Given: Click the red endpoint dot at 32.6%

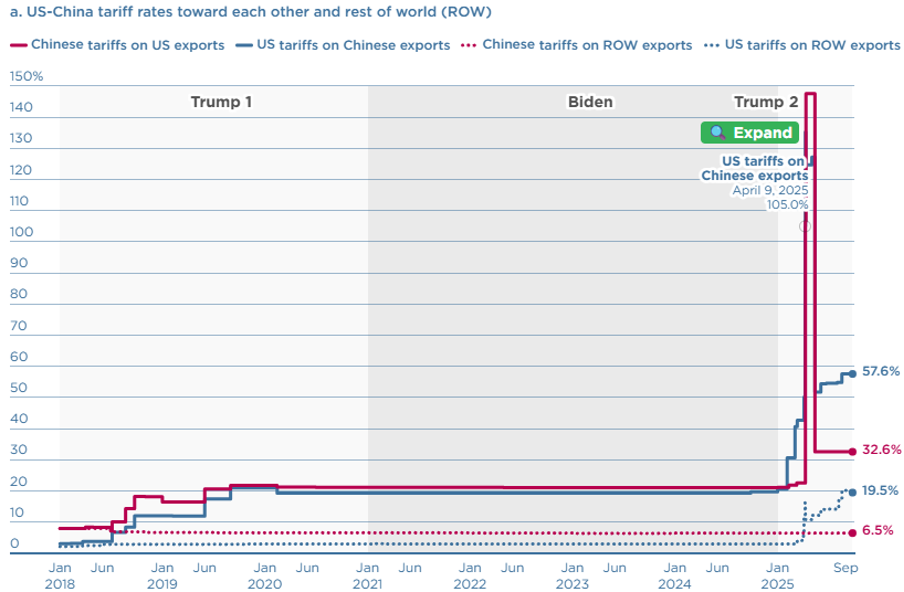Looking at the screenshot, I should pyautogui.click(x=852, y=451).
